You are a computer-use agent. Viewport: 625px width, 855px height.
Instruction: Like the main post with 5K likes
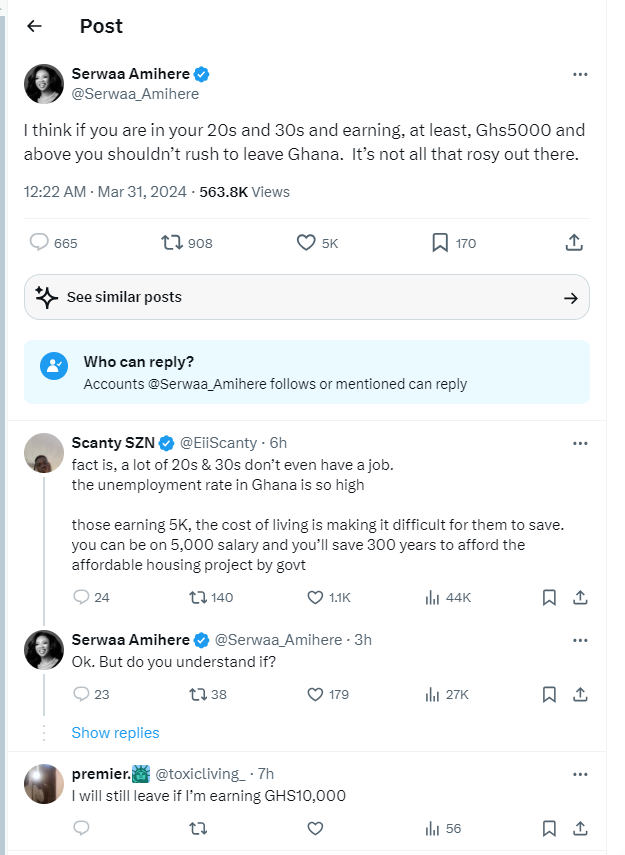coord(307,243)
